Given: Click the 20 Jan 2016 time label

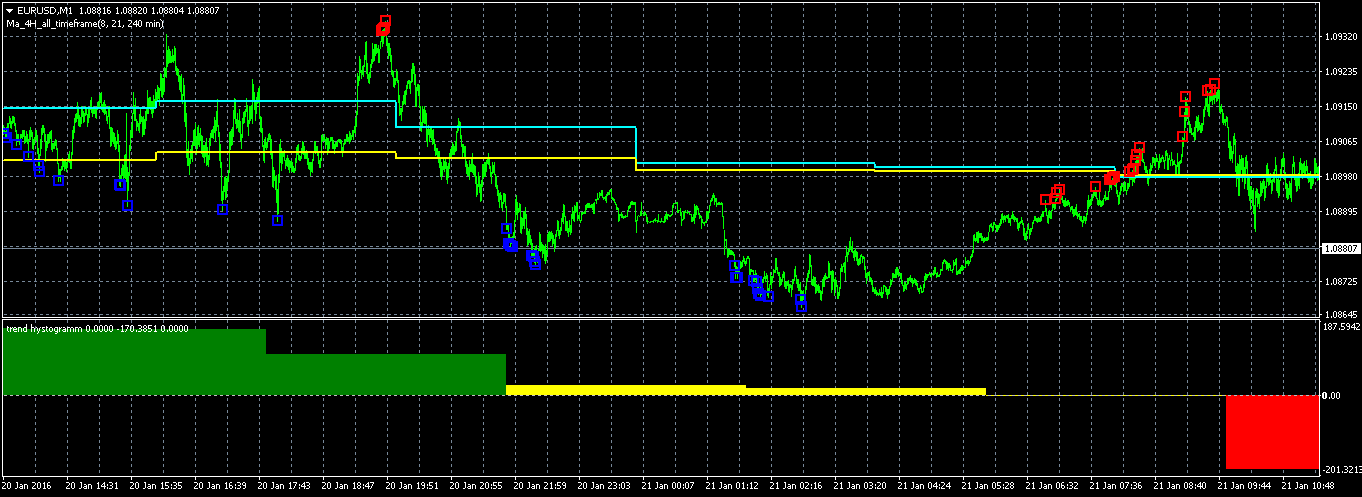Looking at the screenshot, I should (28, 486).
